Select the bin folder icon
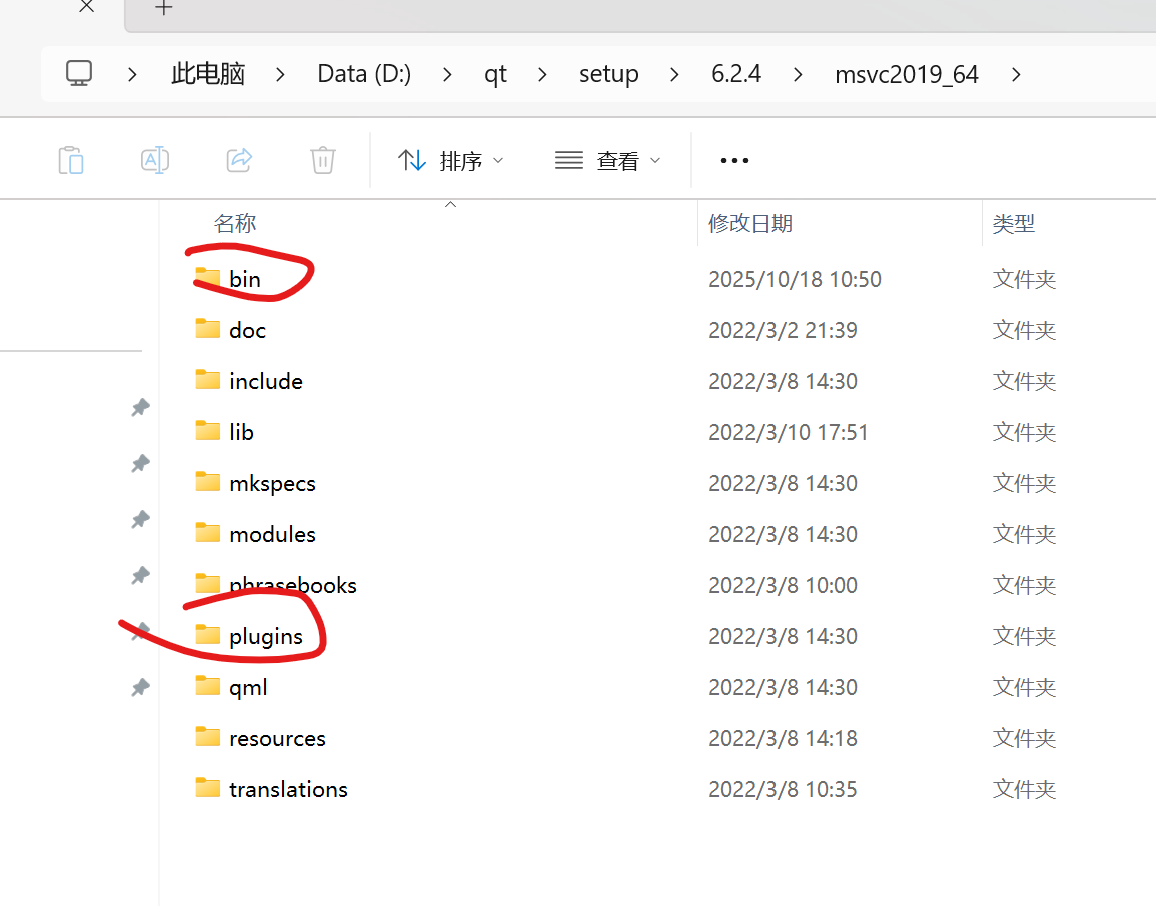Image resolution: width=1156 pixels, height=906 pixels. pos(208,279)
